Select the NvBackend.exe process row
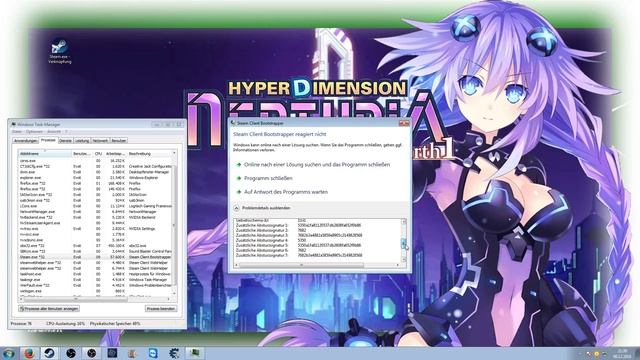This screenshot has width=640, height=360. tap(95, 218)
